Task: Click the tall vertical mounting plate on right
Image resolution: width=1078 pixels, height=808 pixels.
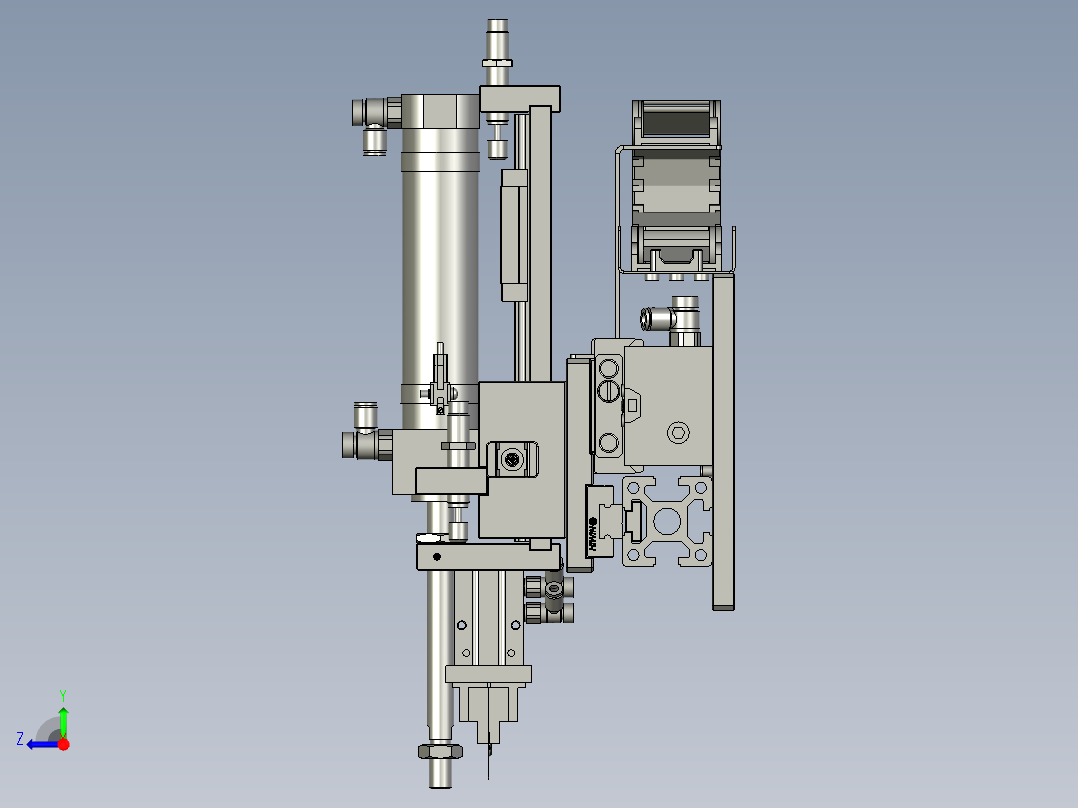Action: (723, 441)
